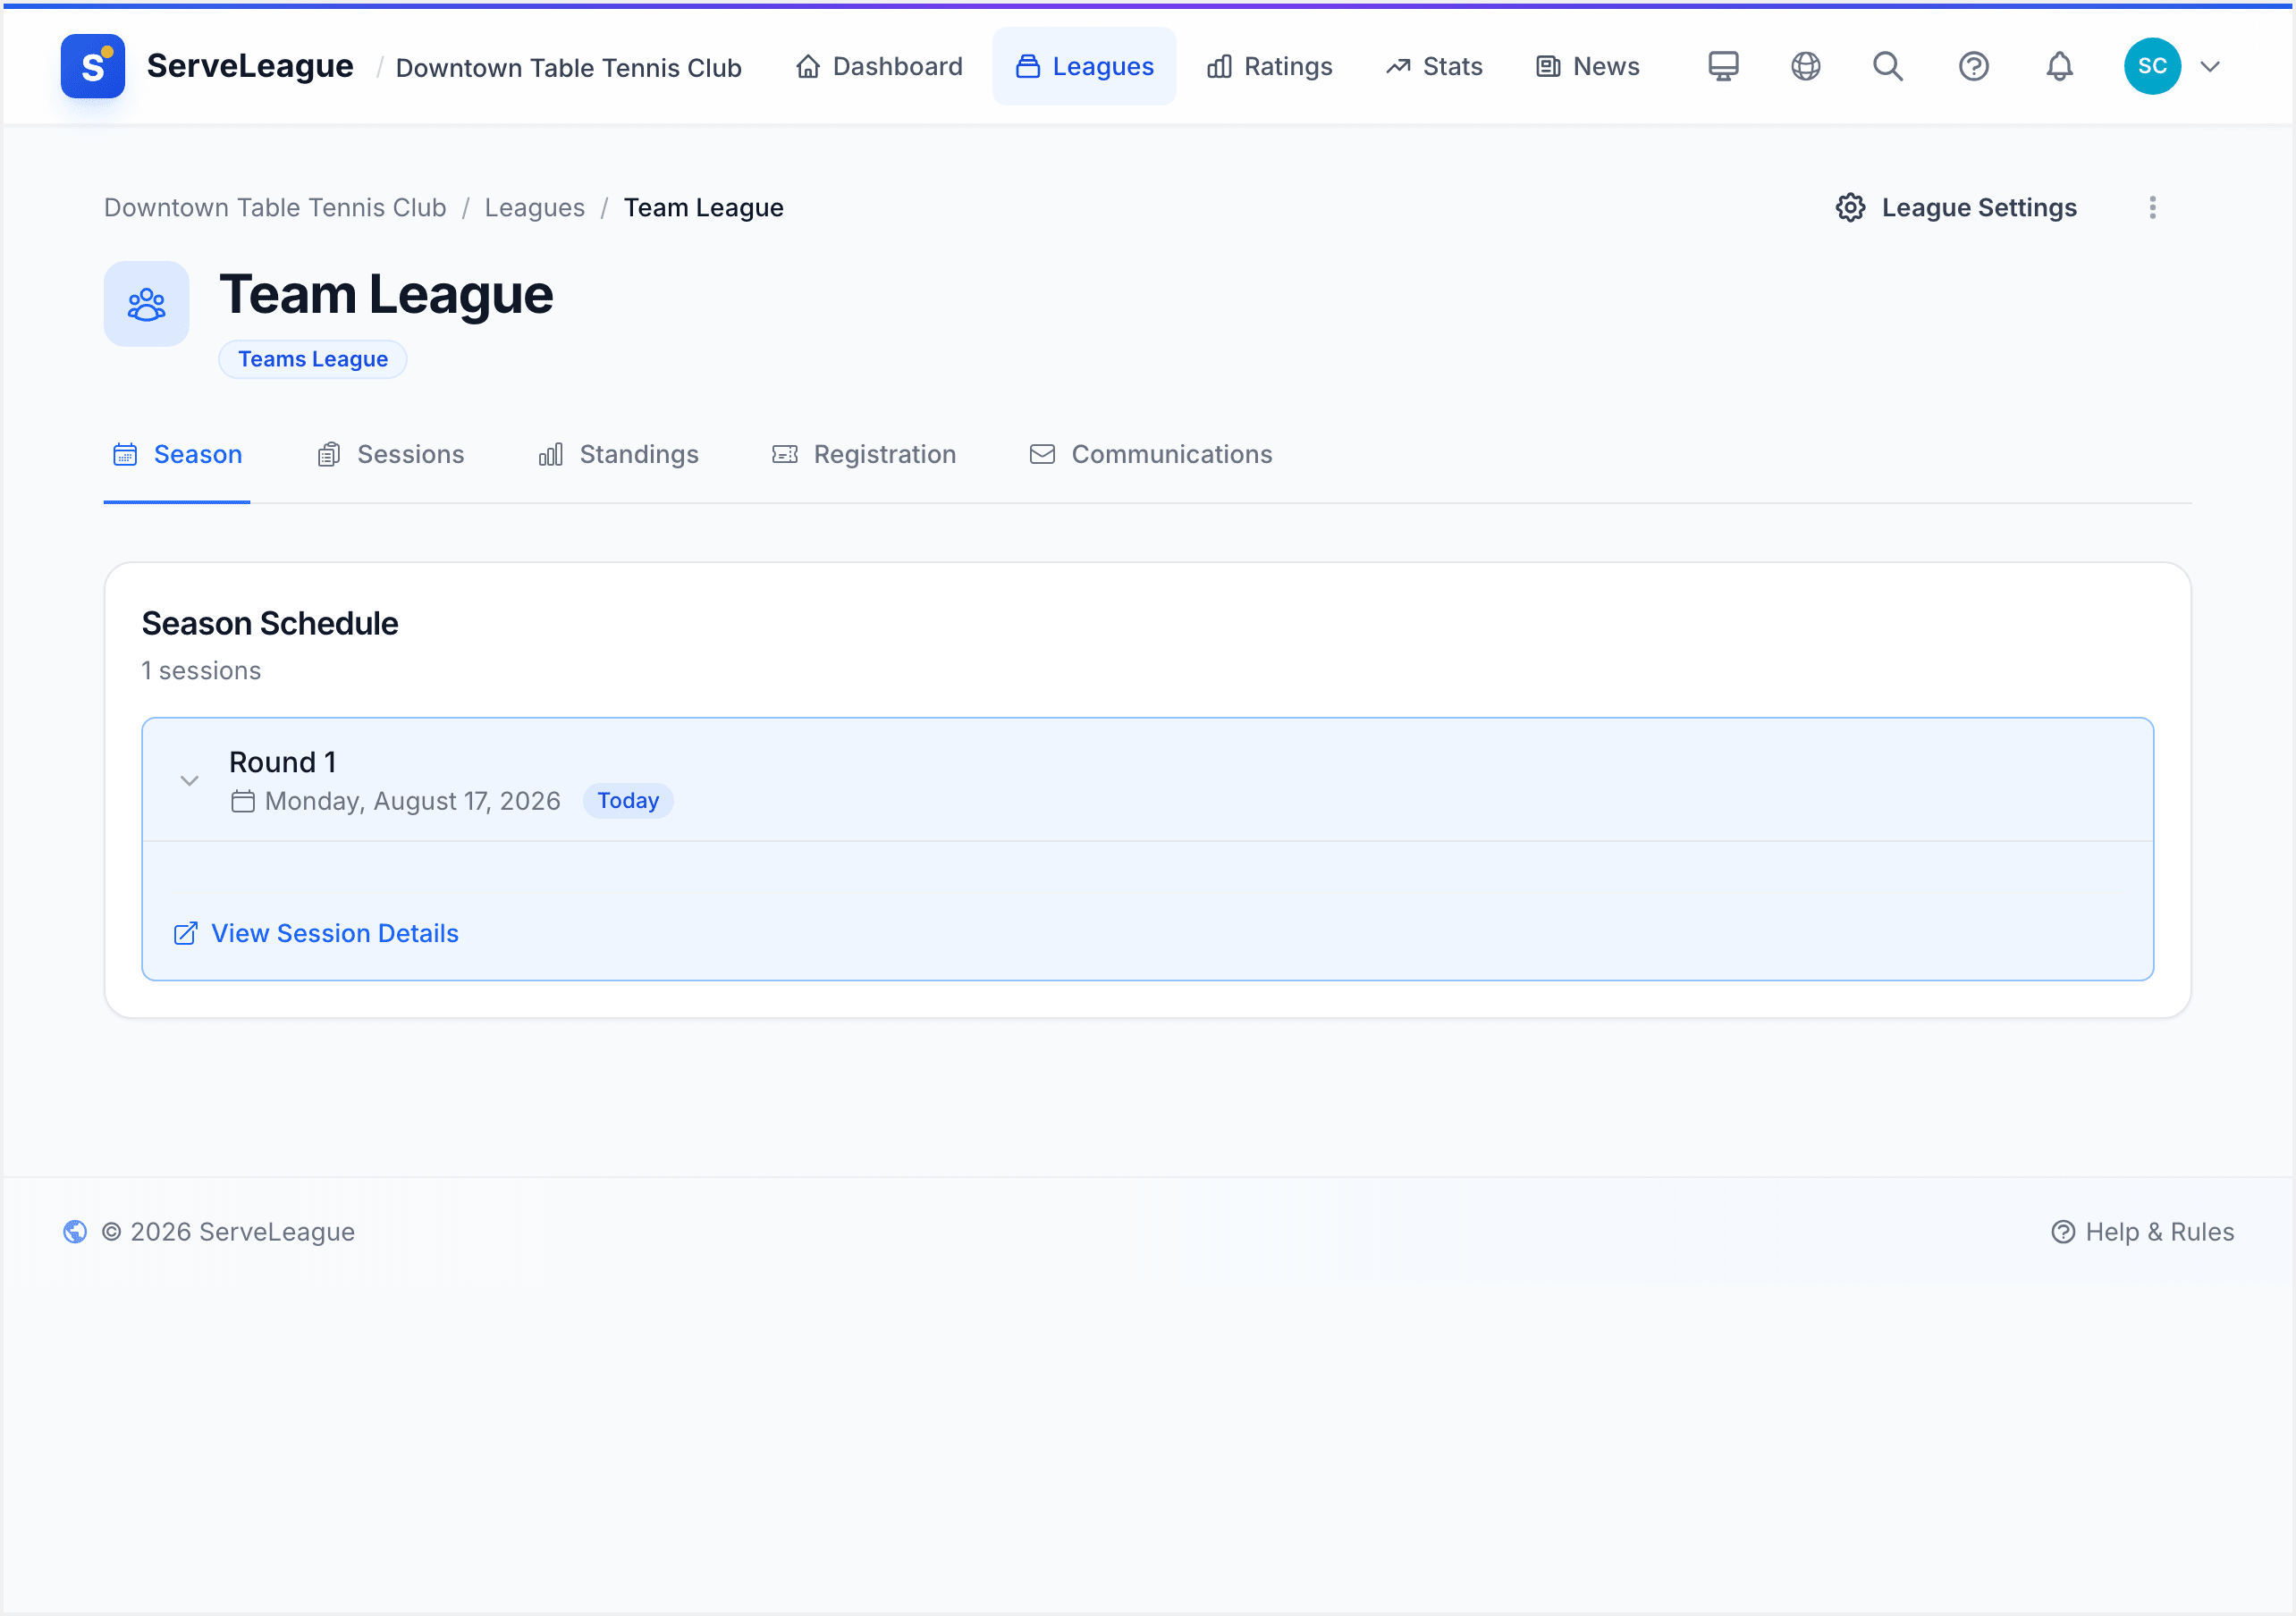Viewport: 2296px width, 1616px height.
Task: Click View Session Details link
Action: (x=316, y=933)
